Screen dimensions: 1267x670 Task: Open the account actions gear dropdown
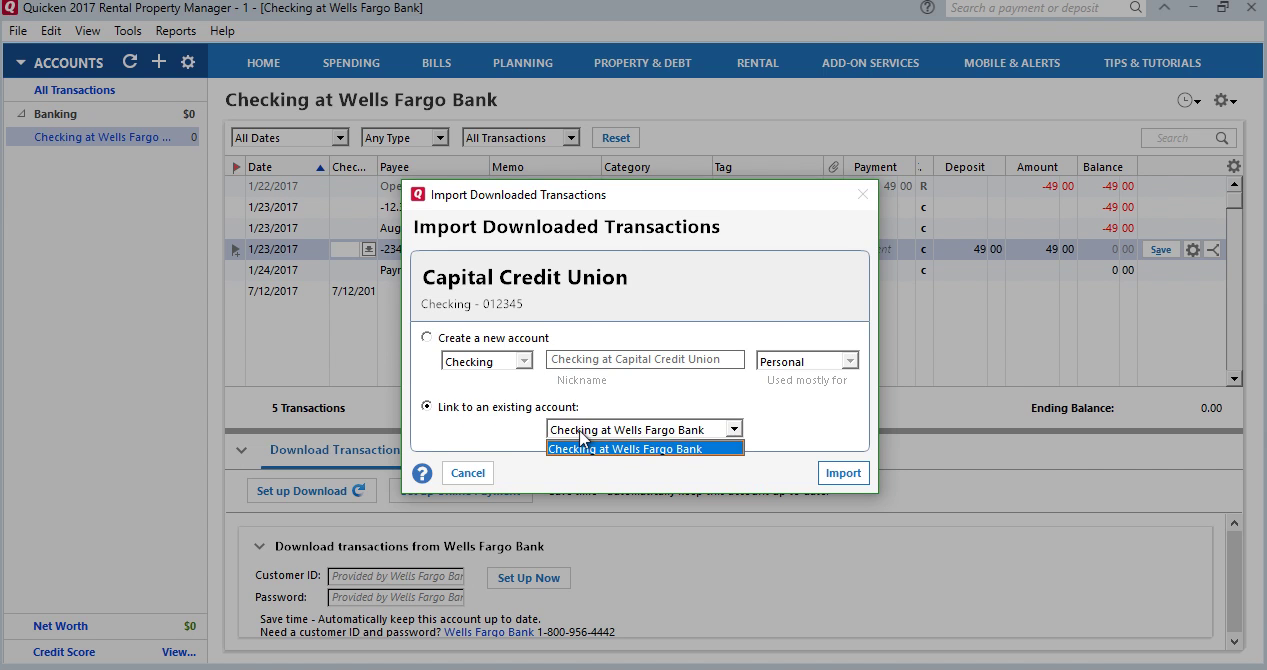(1225, 101)
